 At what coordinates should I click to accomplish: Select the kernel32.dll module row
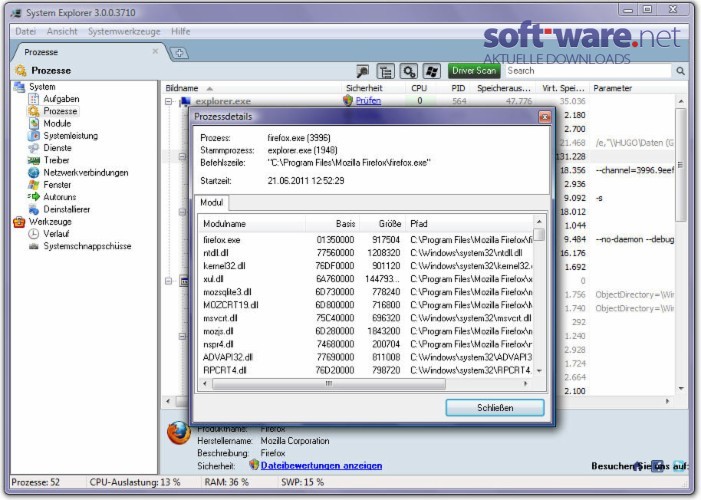(367, 266)
